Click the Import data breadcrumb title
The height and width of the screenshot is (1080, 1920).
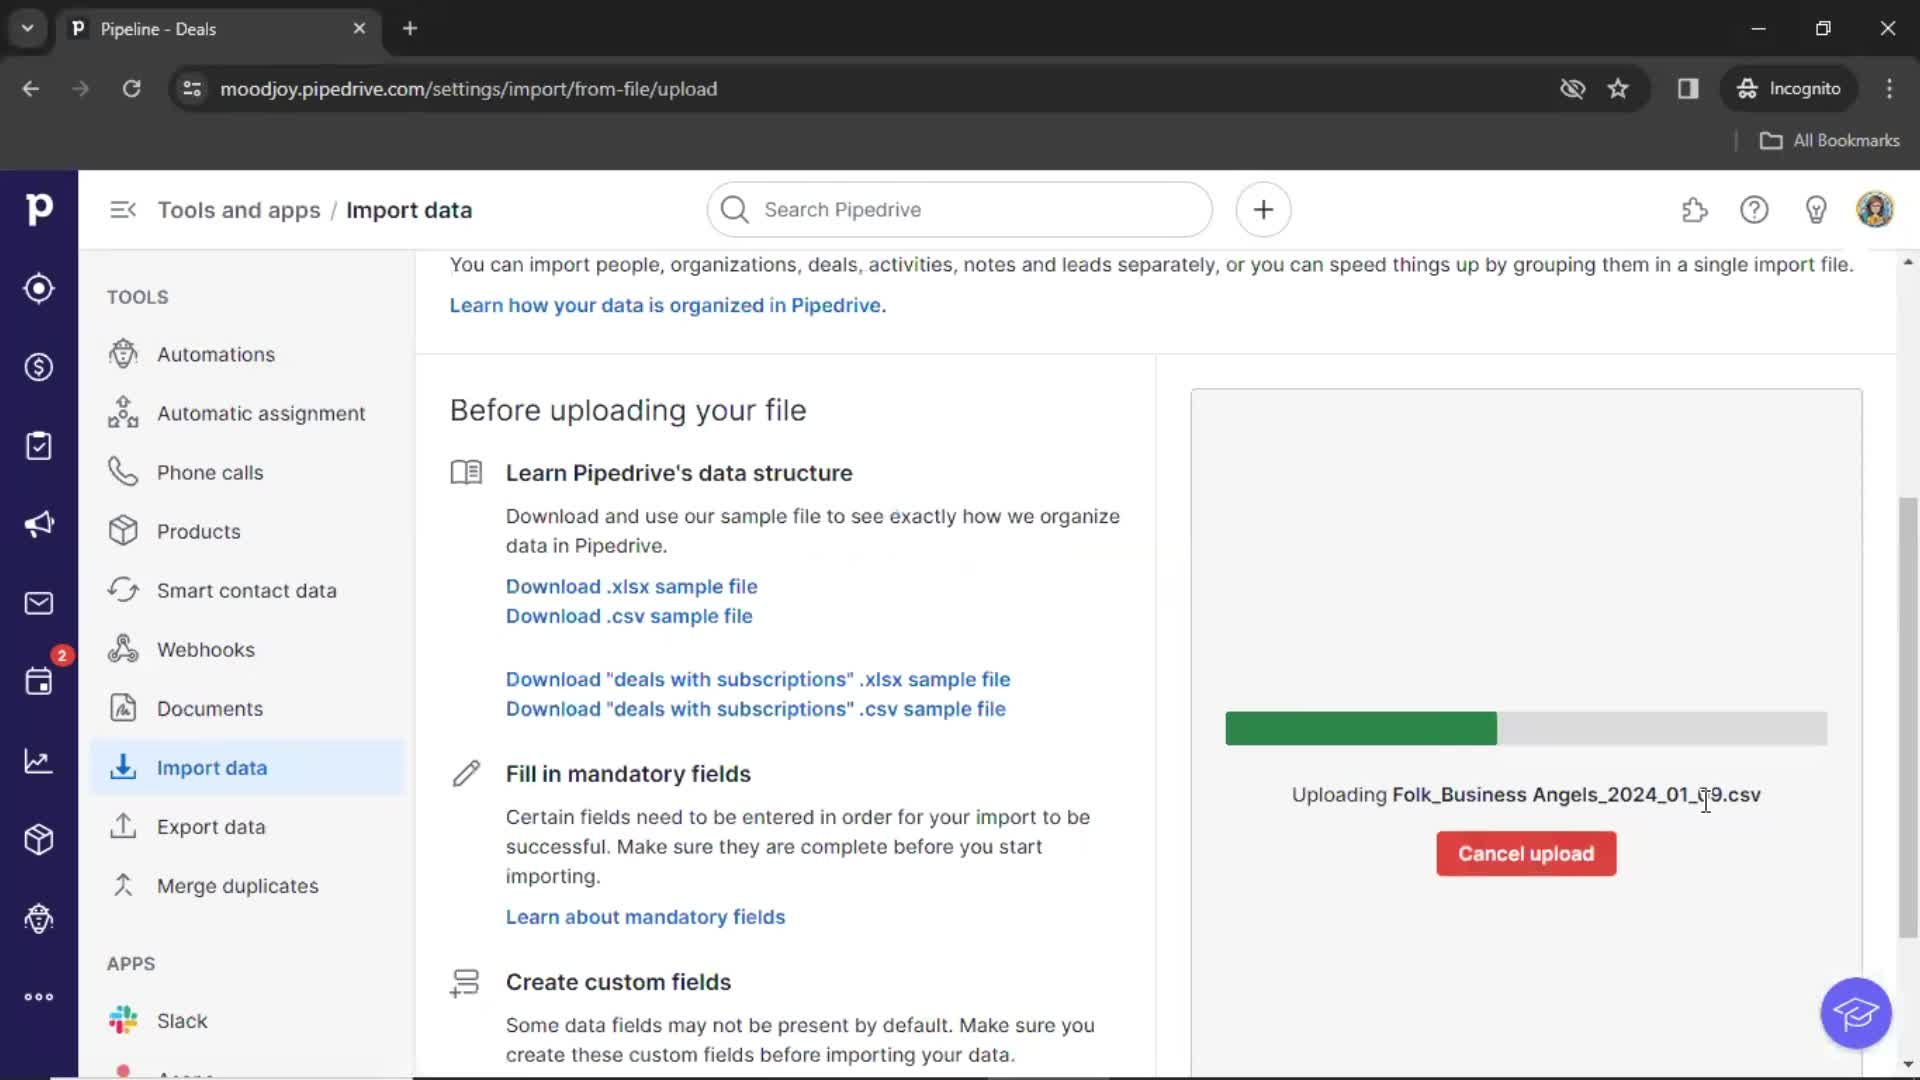point(409,210)
